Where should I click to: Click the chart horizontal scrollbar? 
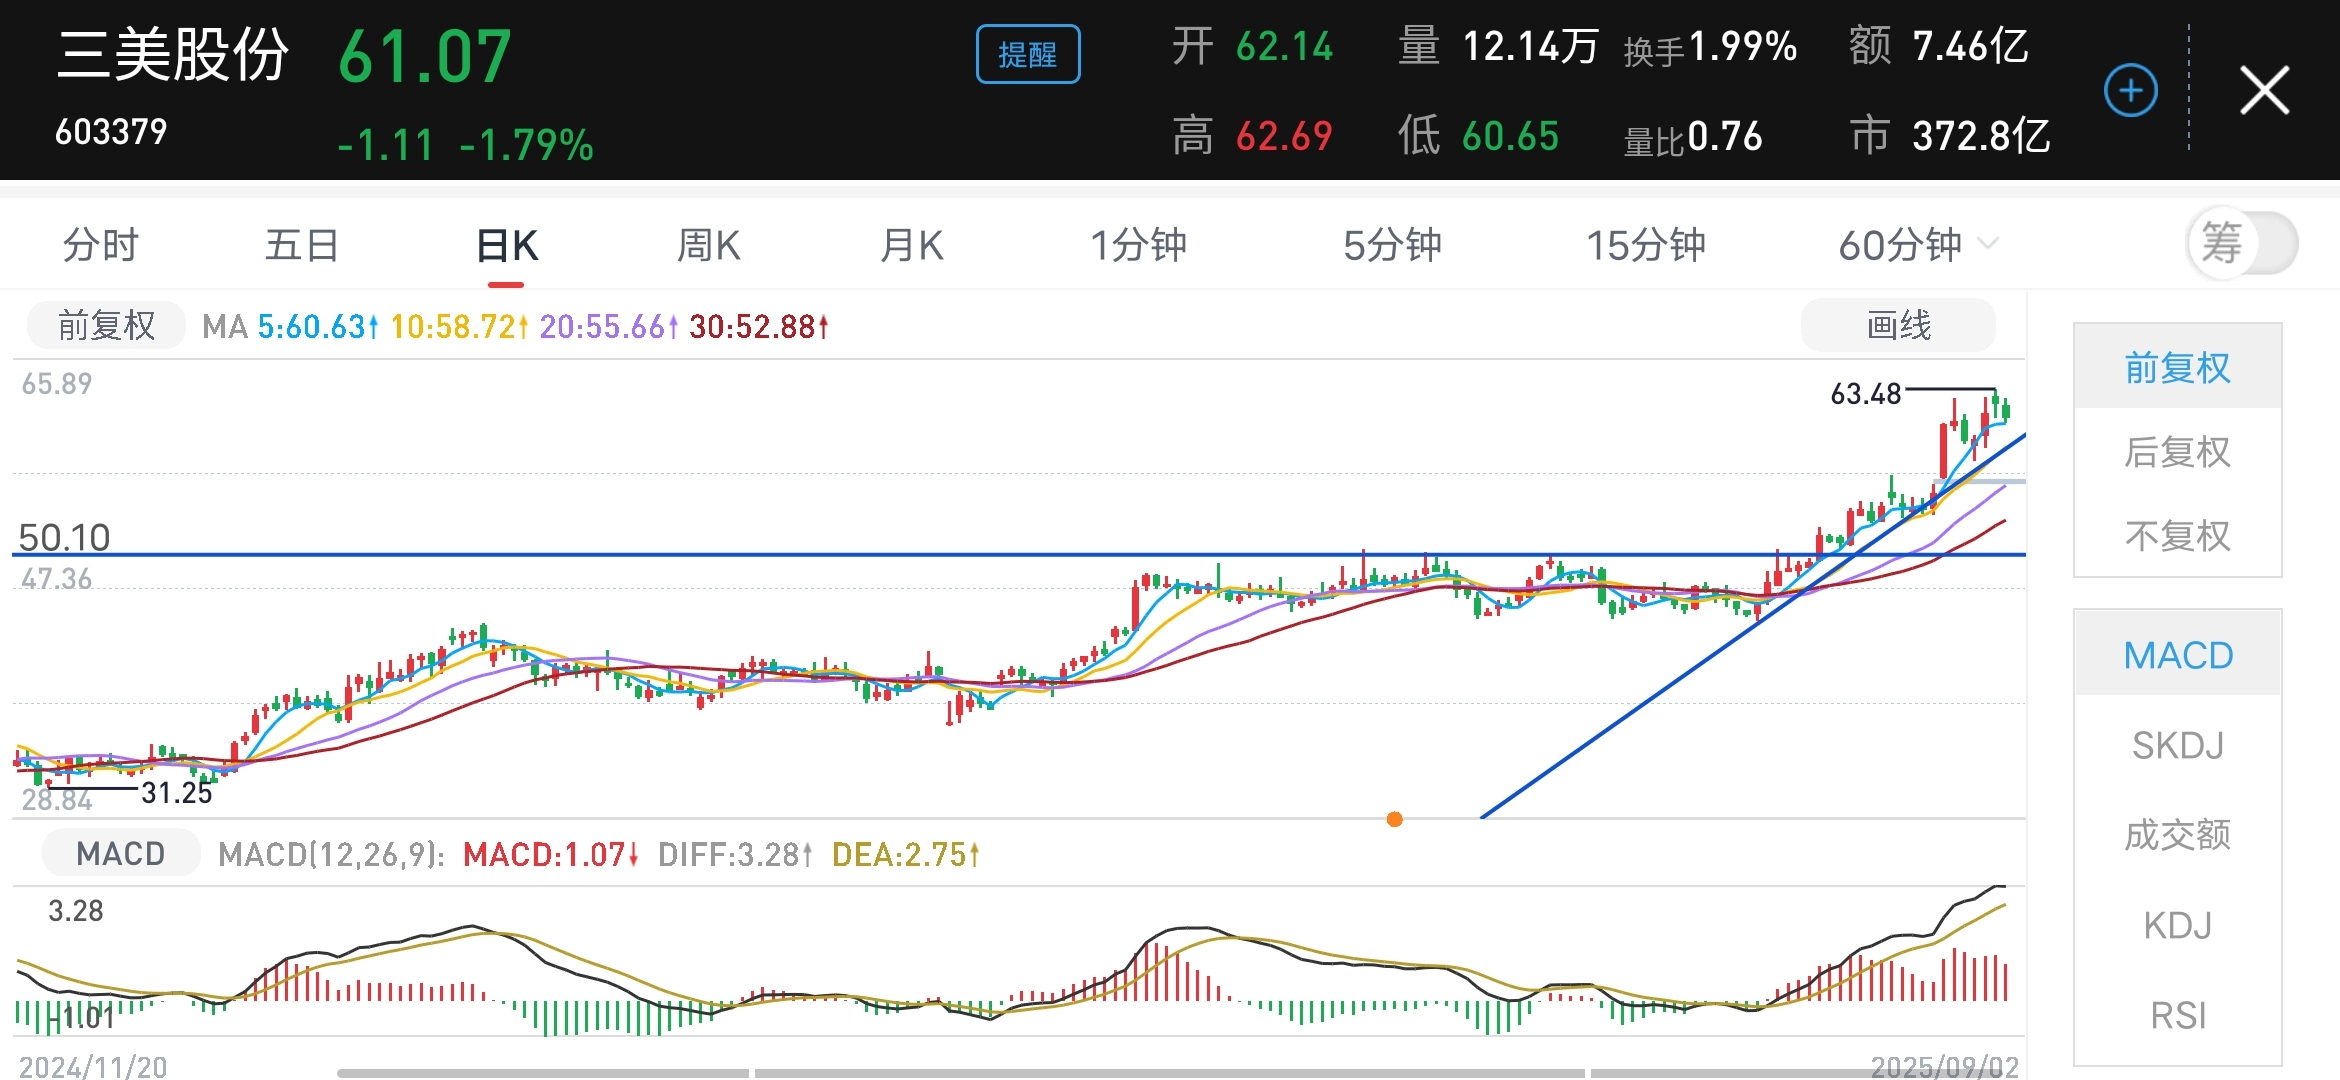coord(1181,1073)
